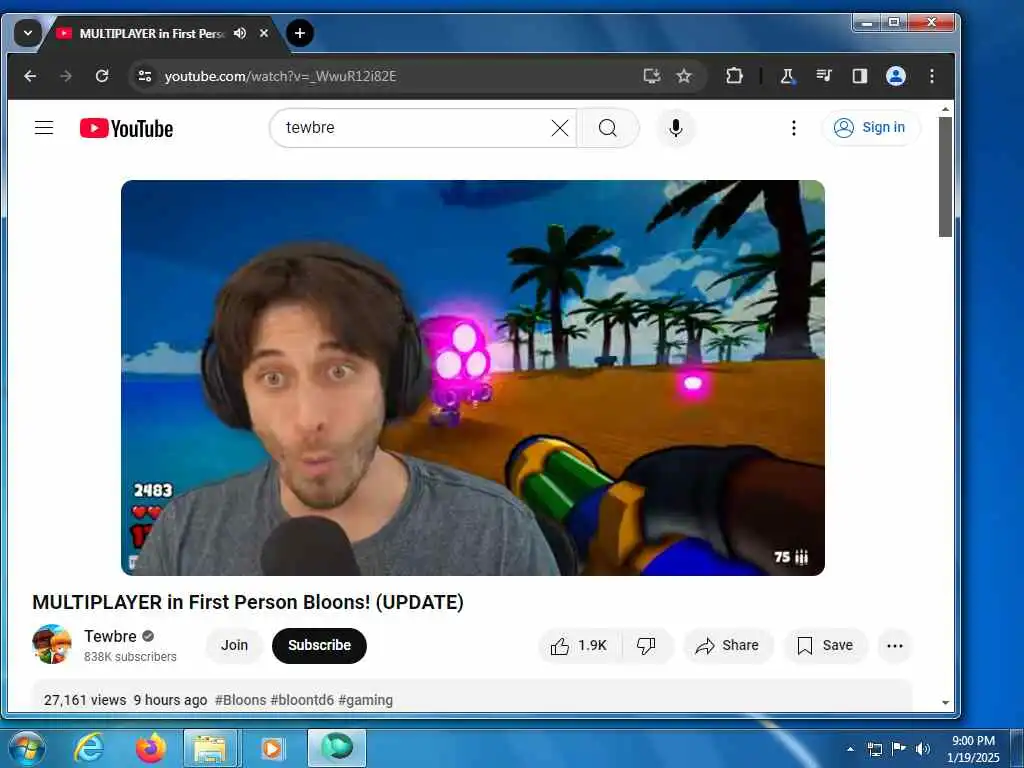
Task: Open network icon in system tray
Action: tap(874, 749)
